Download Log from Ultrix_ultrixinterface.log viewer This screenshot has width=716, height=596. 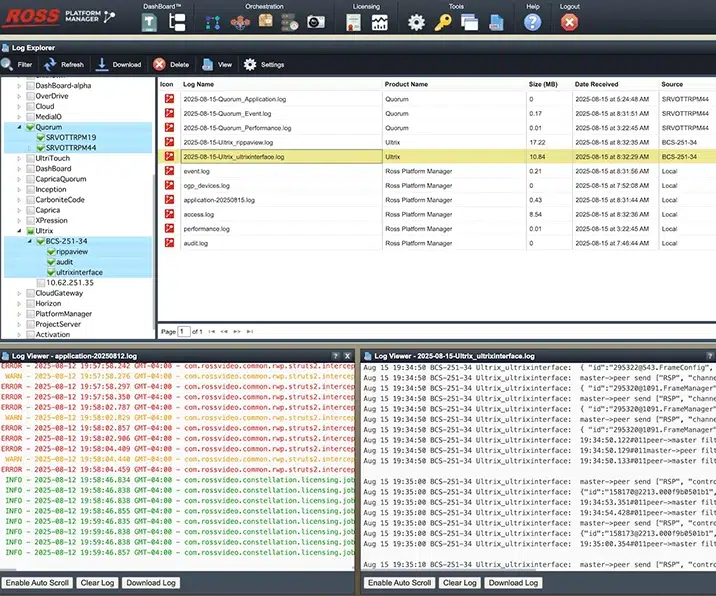513,583
